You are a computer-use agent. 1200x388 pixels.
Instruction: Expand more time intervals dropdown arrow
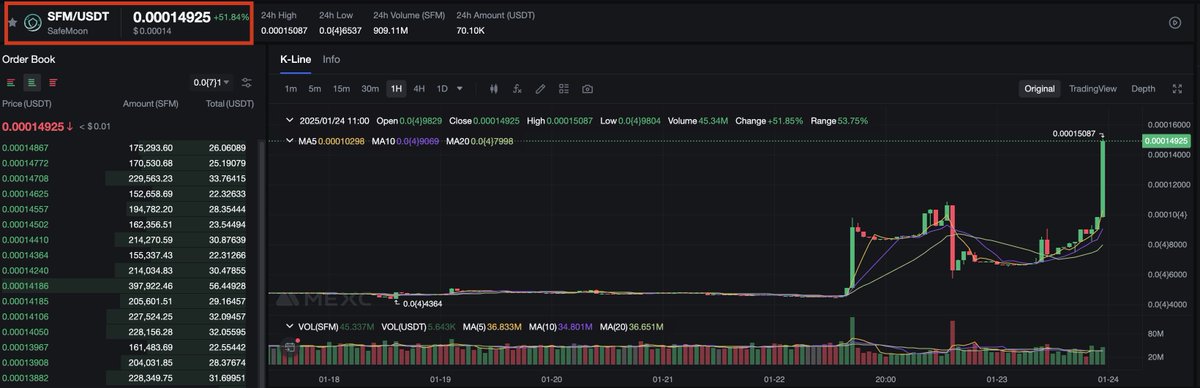click(x=459, y=89)
